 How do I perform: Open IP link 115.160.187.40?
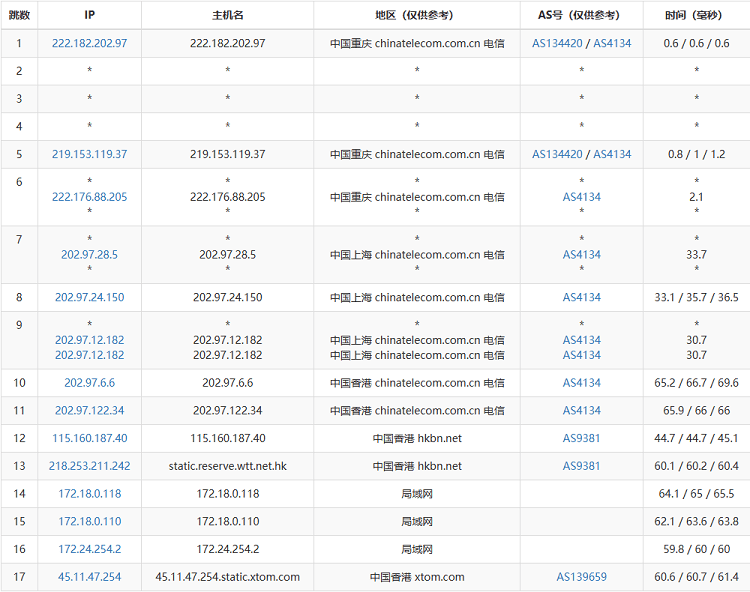pyautogui.click(x=89, y=438)
